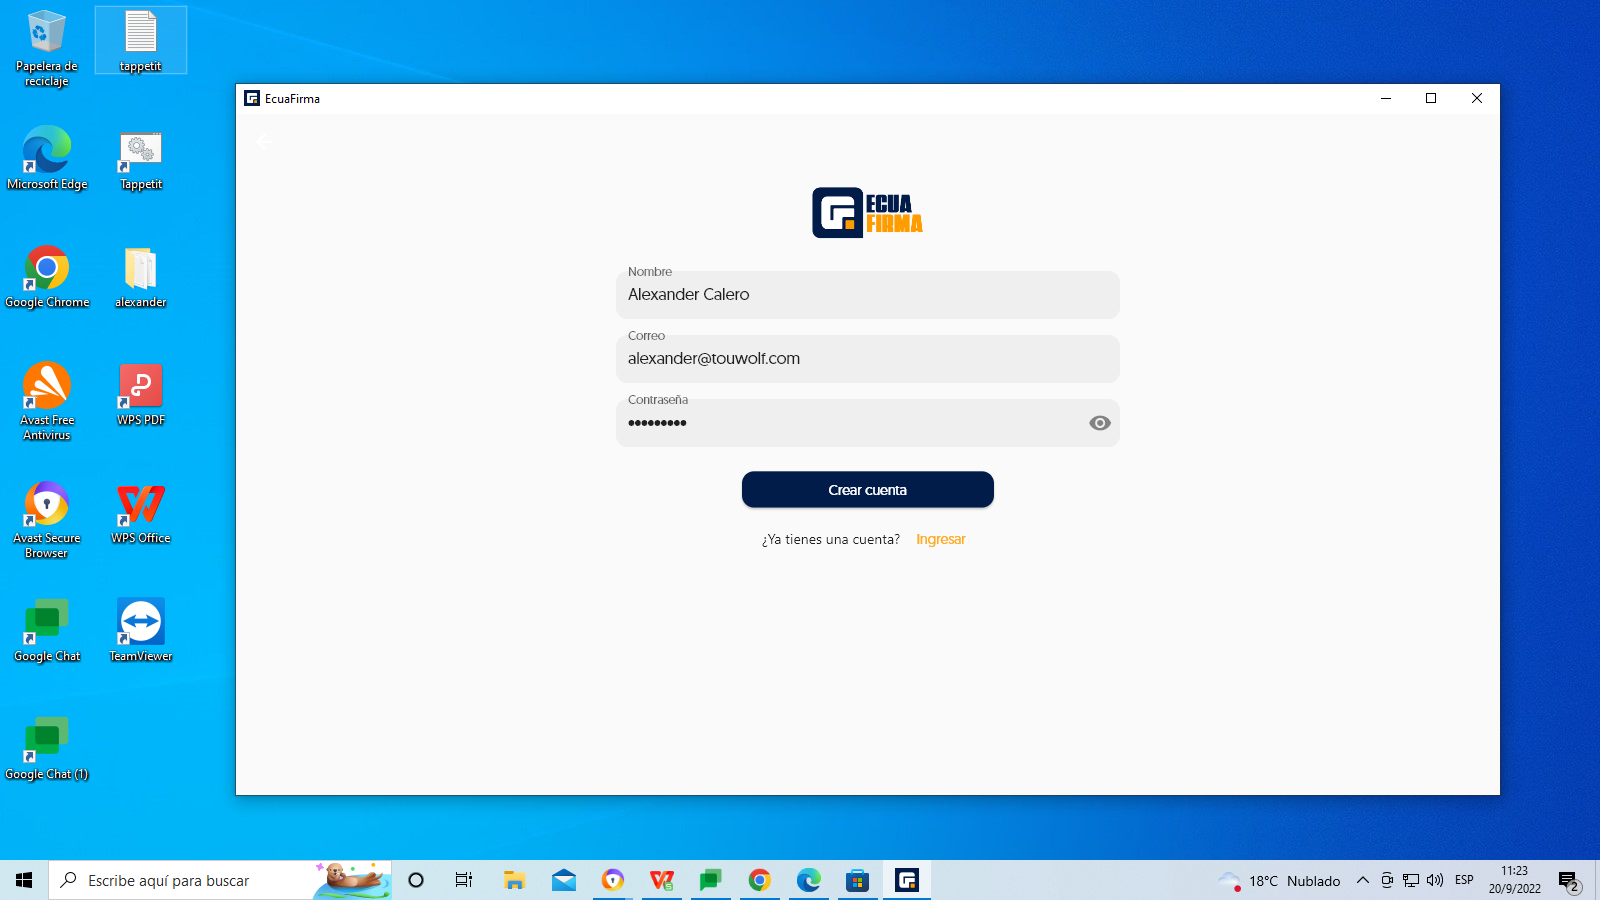Open the notification center icon

click(x=1570, y=881)
